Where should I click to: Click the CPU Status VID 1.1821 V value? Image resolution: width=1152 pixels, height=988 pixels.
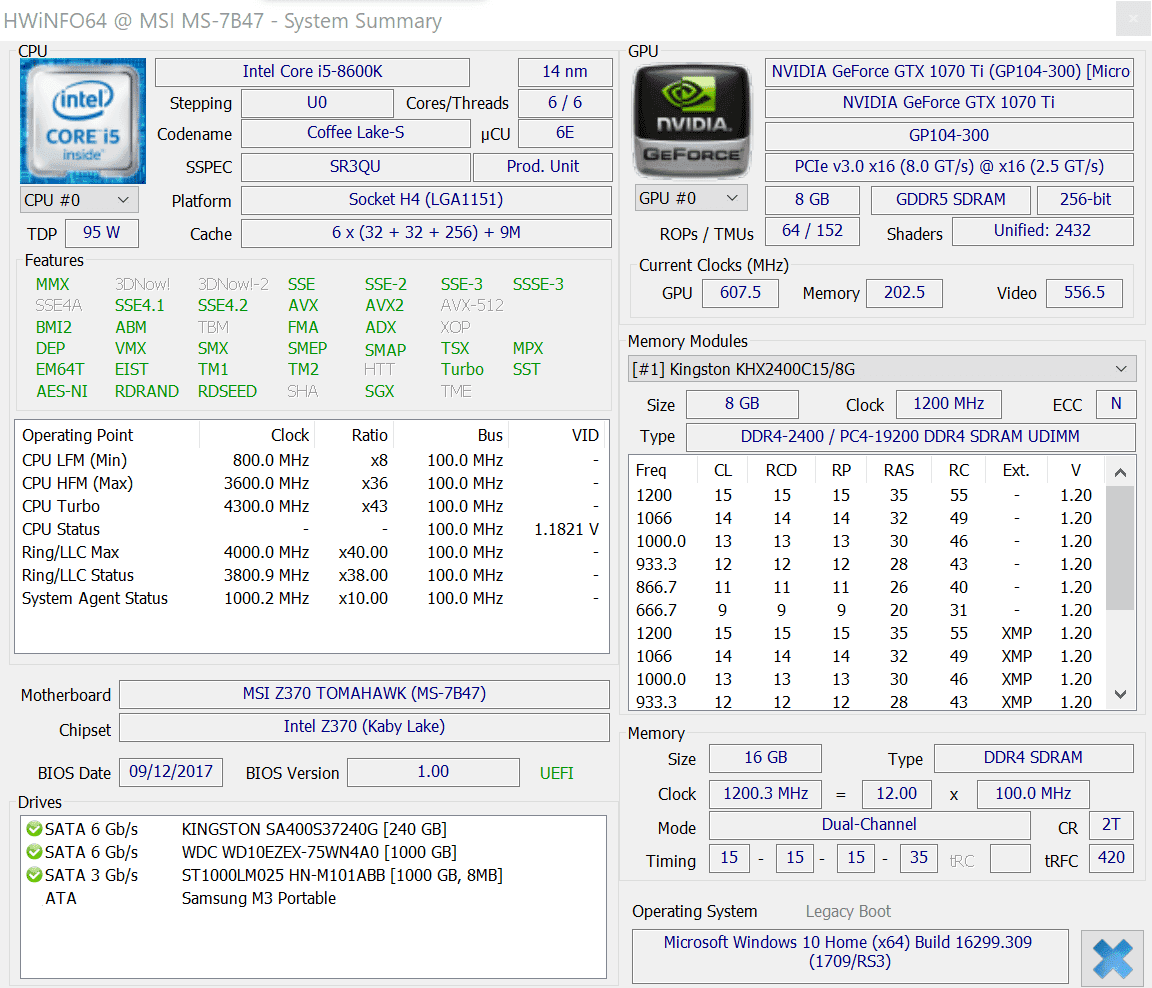click(x=566, y=530)
